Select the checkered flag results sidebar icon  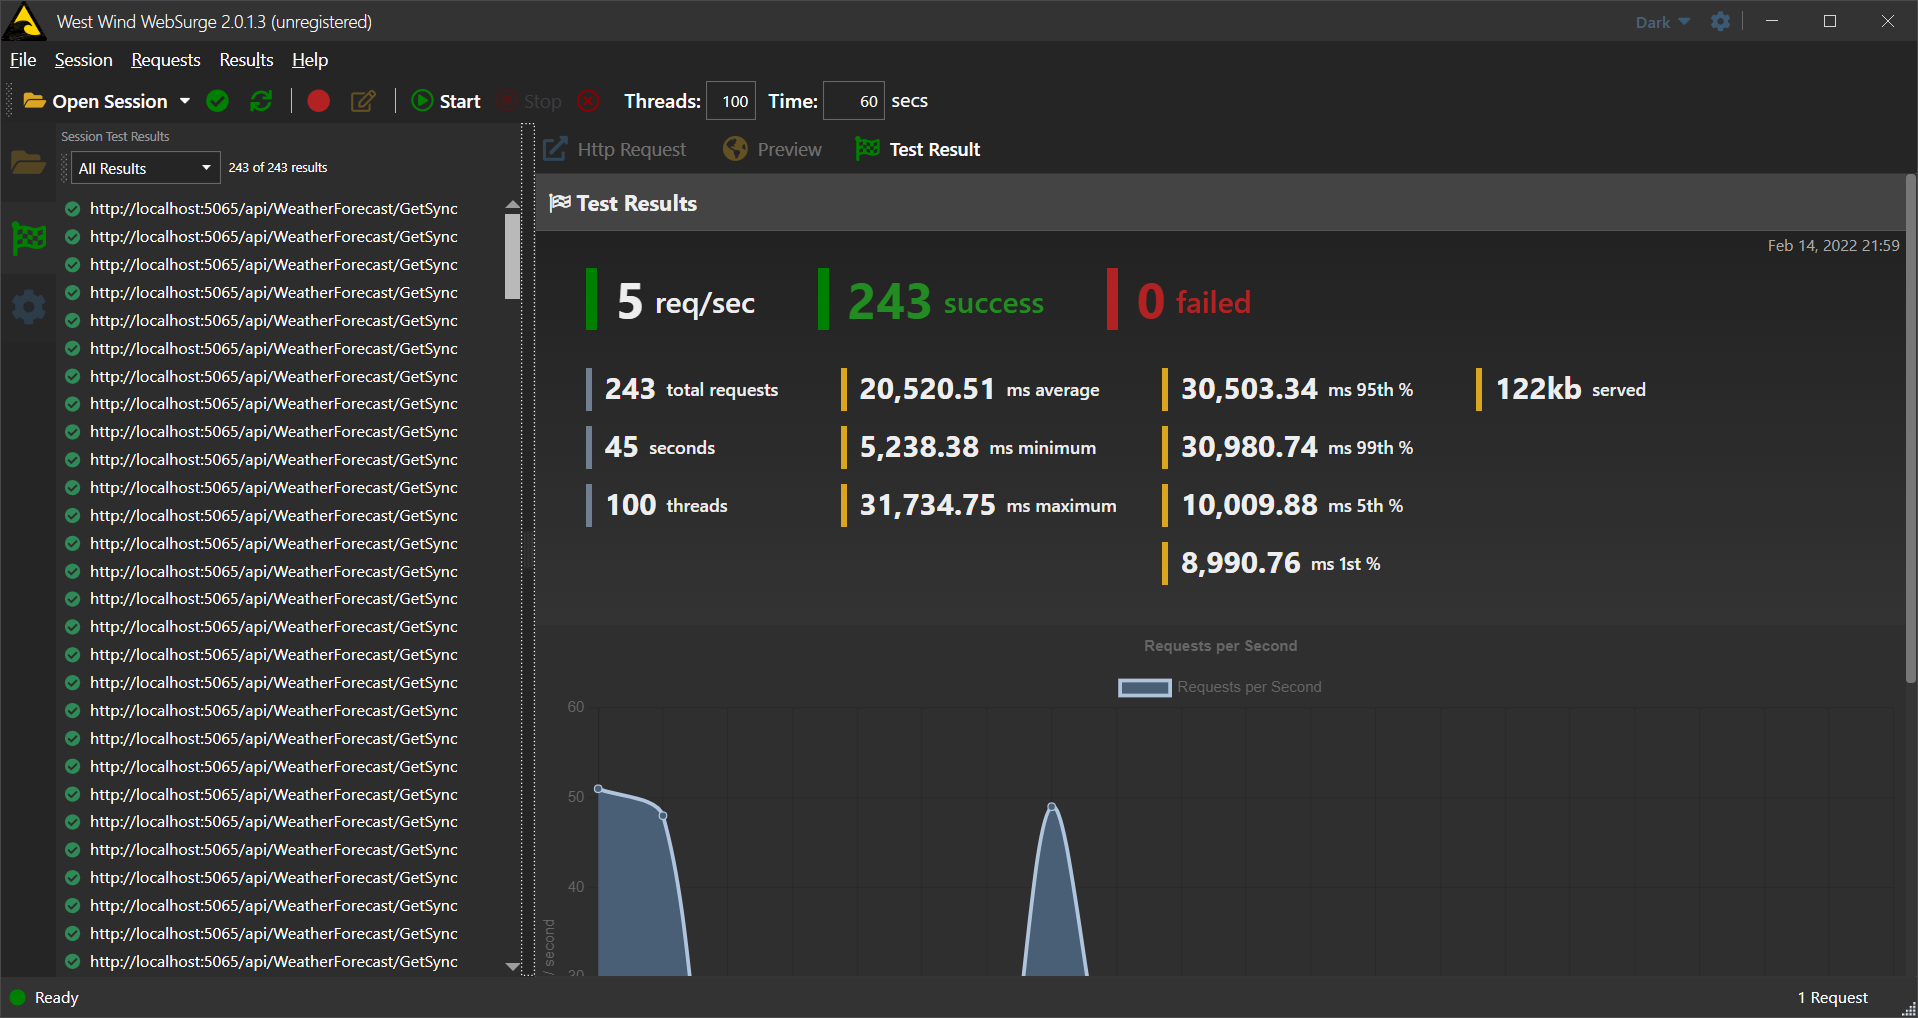[28, 238]
